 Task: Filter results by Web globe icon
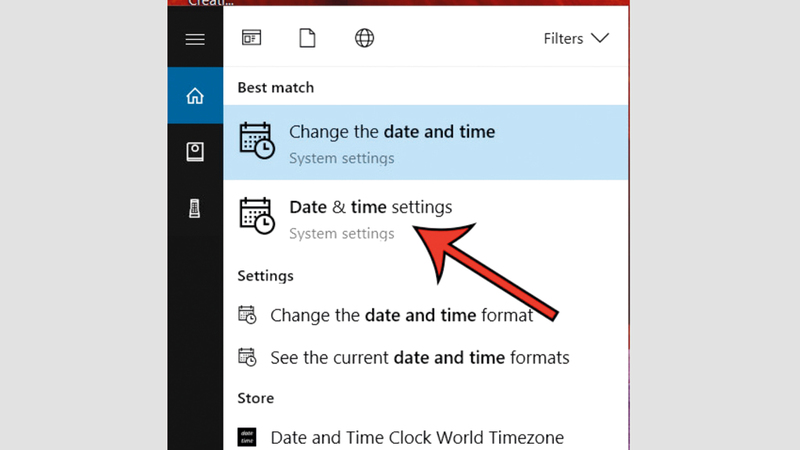tap(365, 39)
